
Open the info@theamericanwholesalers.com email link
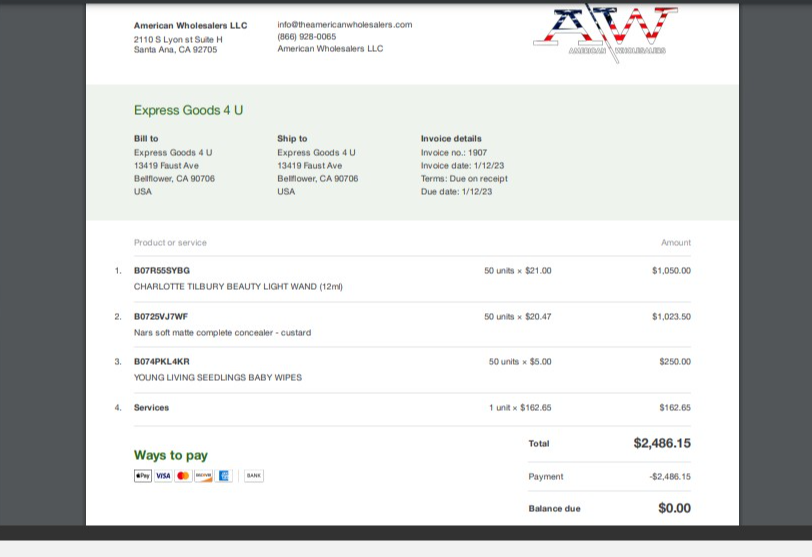(x=345, y=24)
